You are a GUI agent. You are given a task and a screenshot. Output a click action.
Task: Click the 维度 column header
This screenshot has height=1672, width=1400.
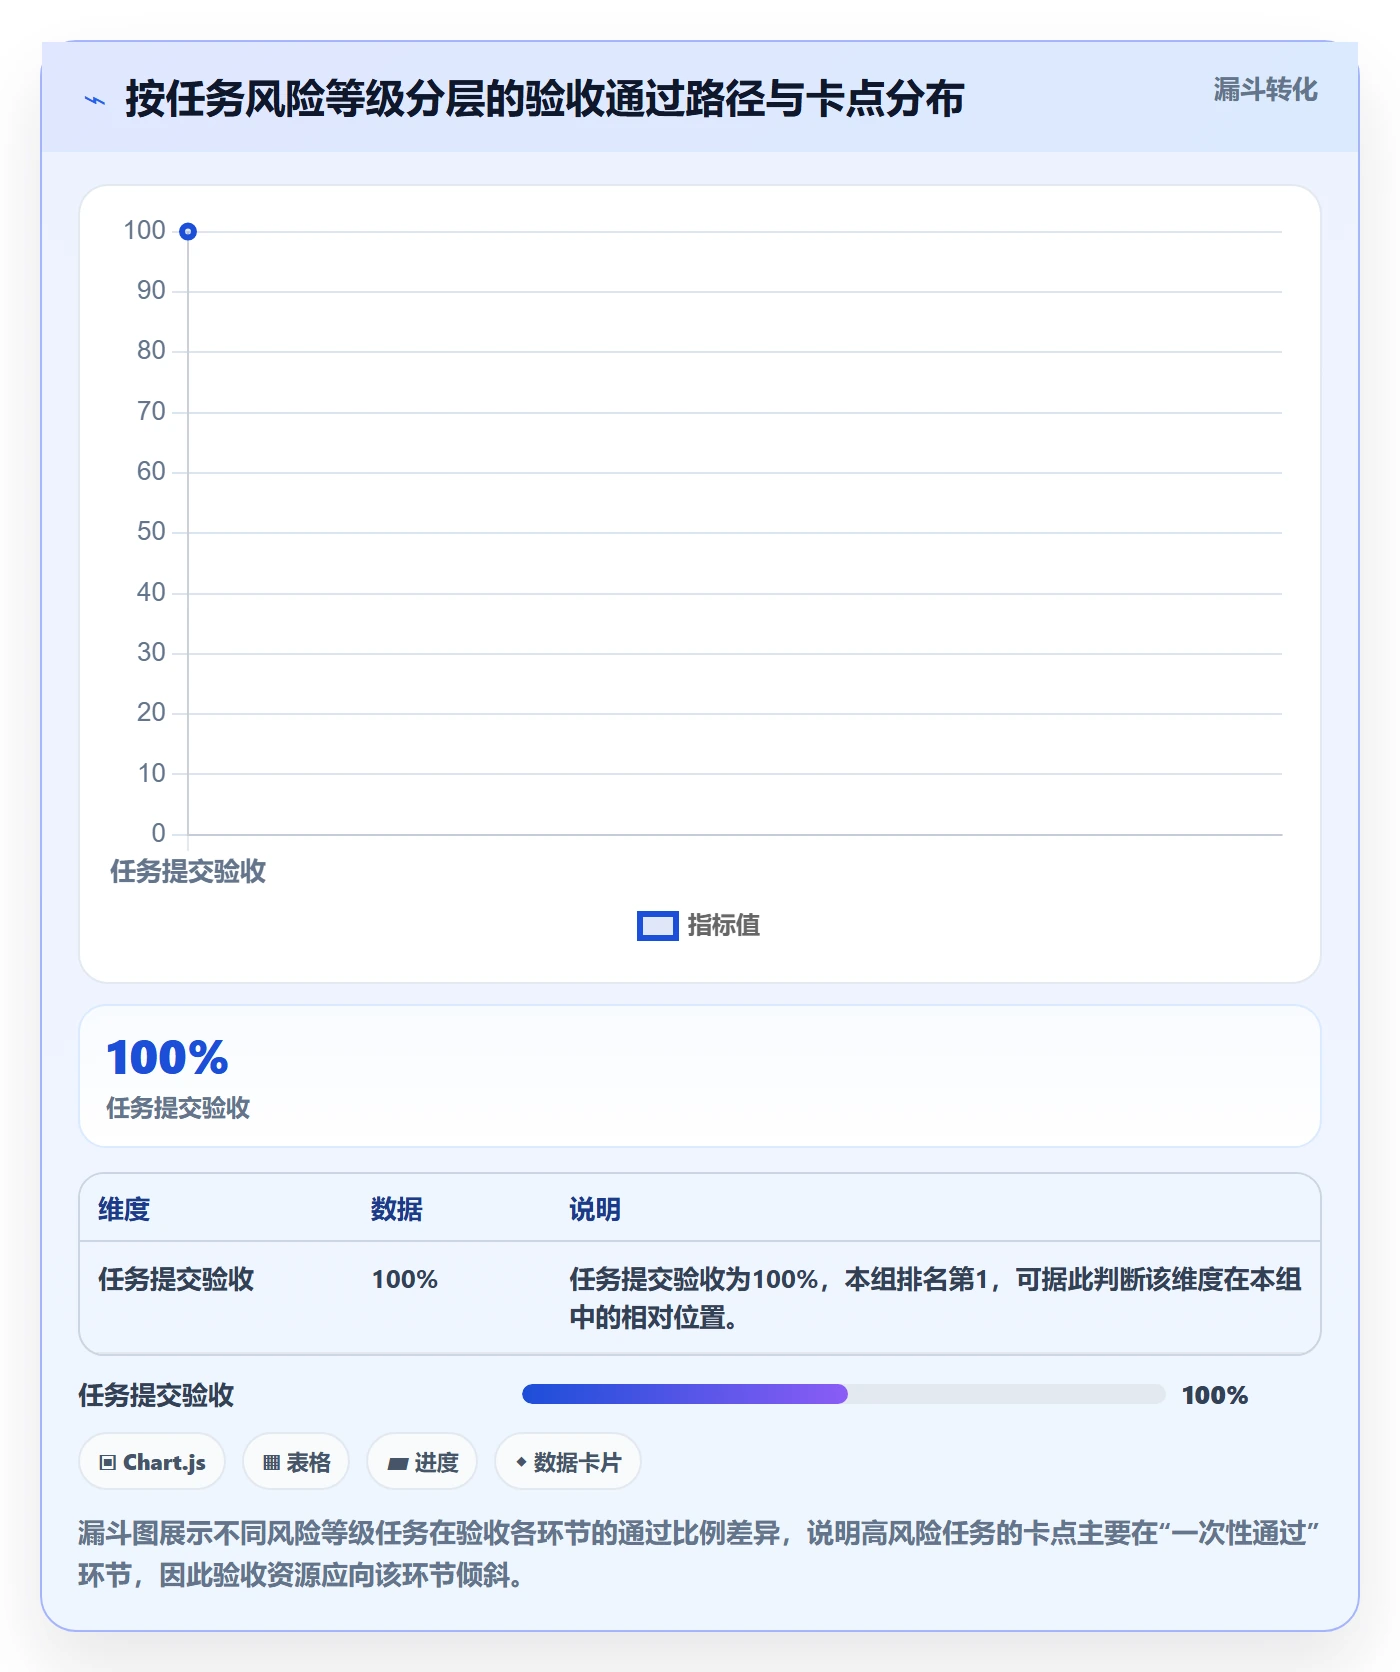point(124,1210)
